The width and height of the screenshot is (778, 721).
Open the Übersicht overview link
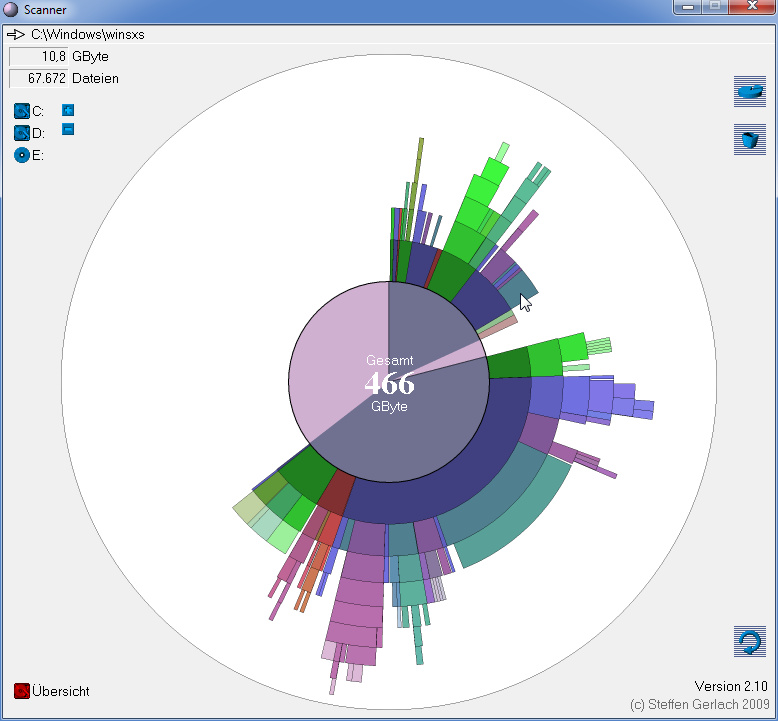(x=61, y=691)
